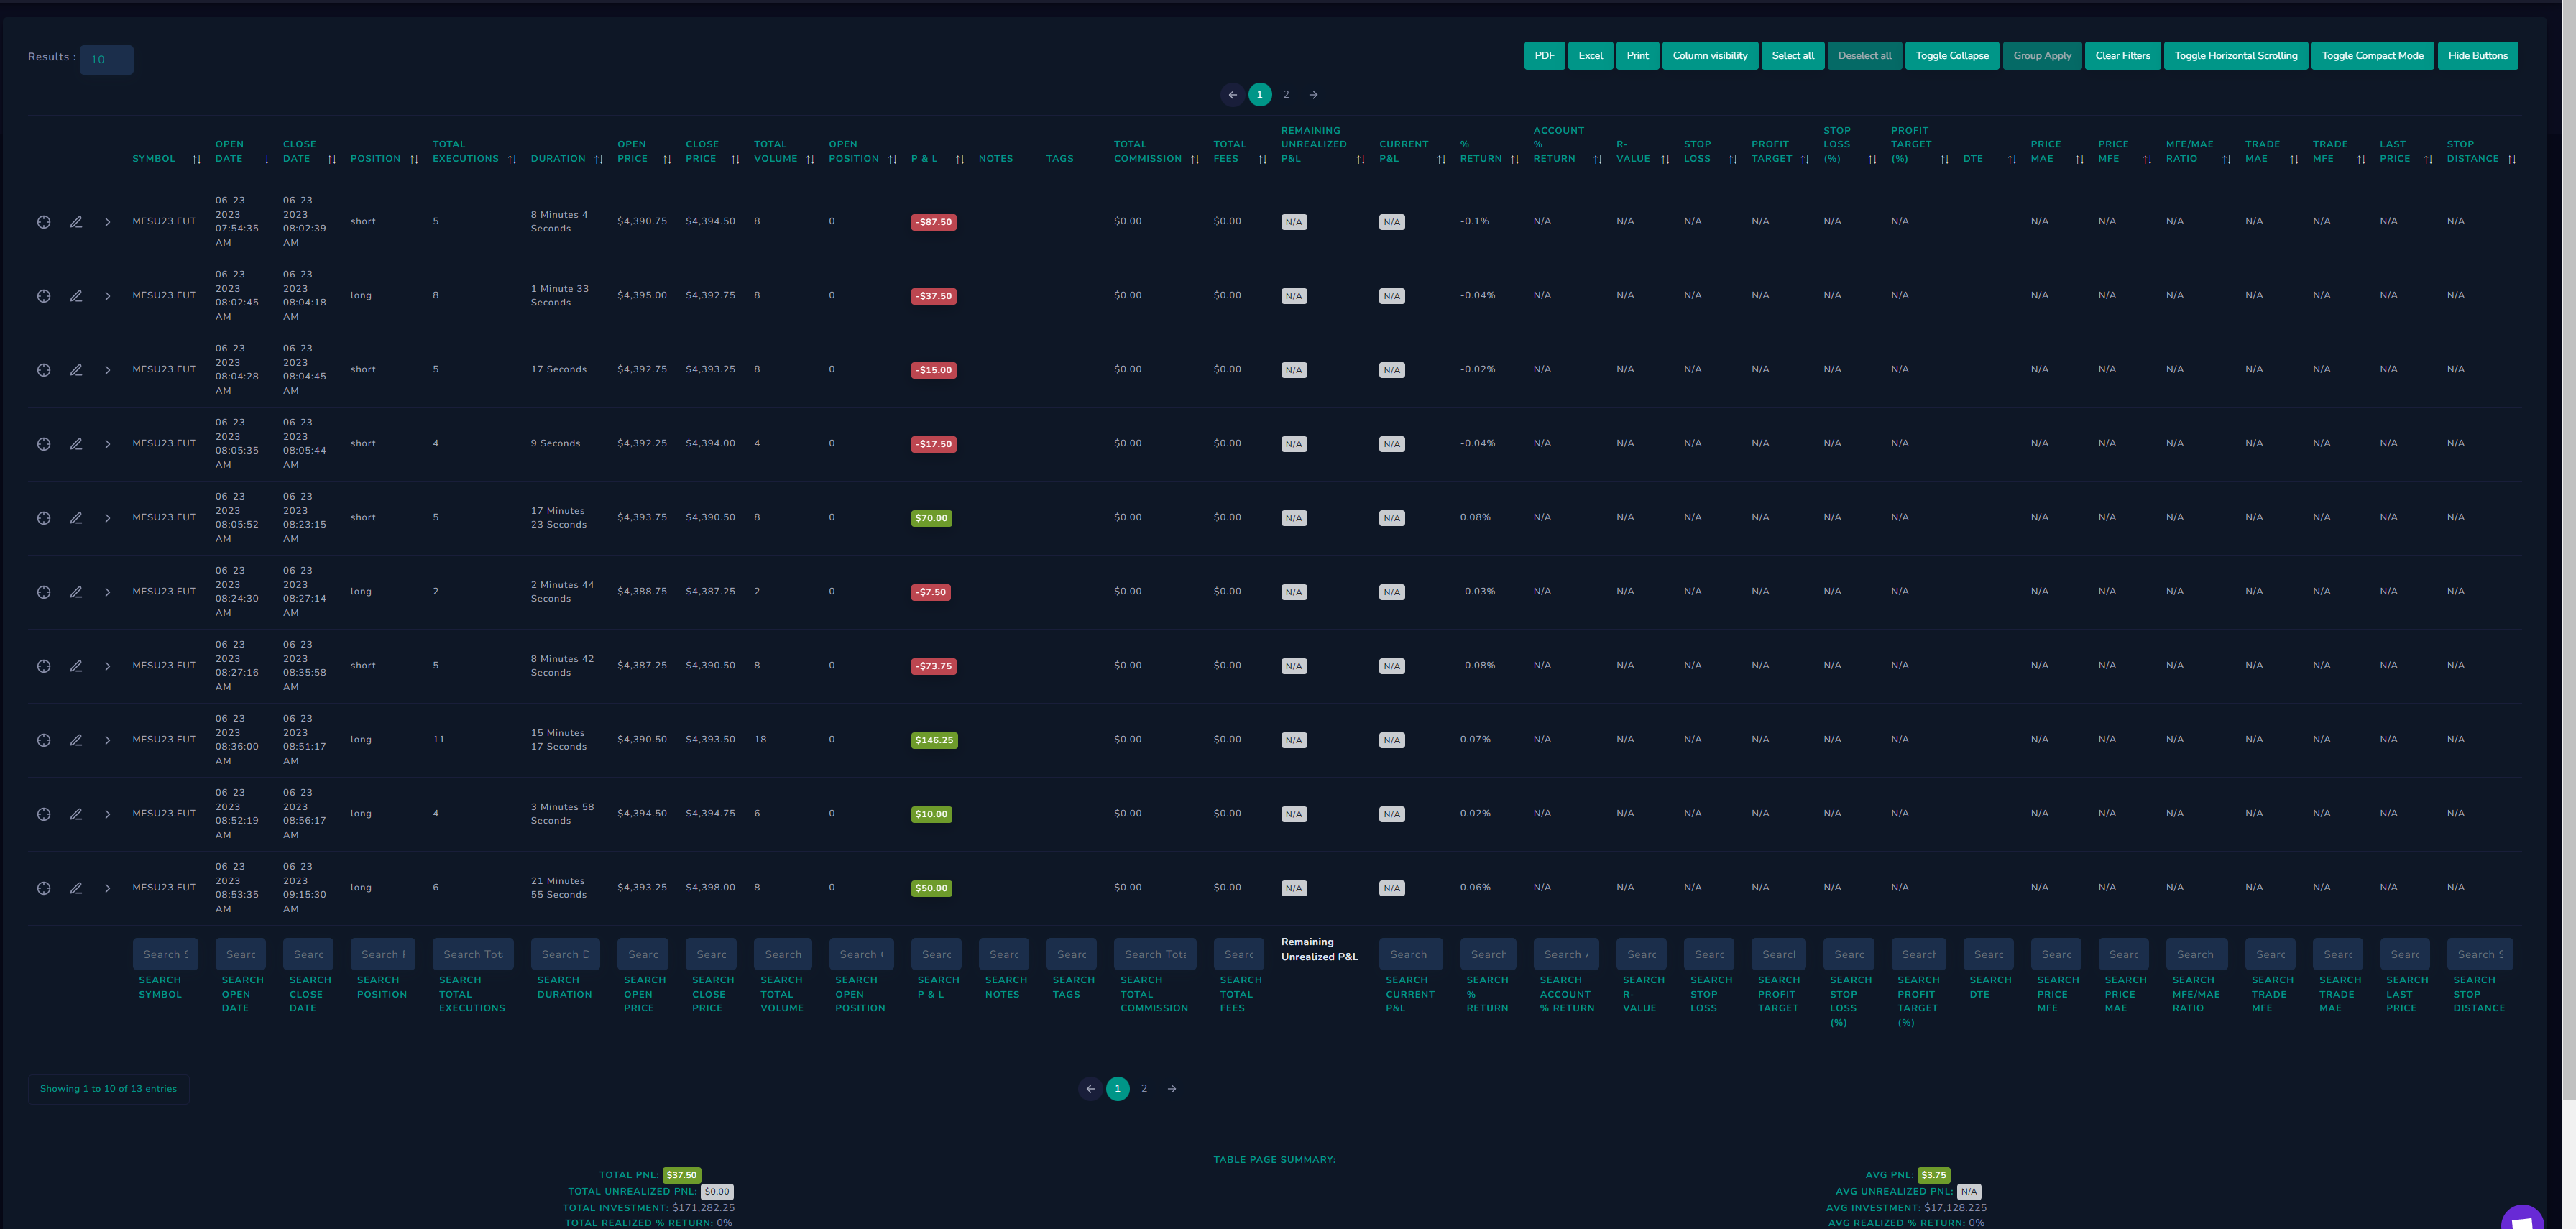The height and width of the screenshot is (1229, 2576).
Task: Click target icon for 08:04:28 AM trade
Action: coord(44,370)
